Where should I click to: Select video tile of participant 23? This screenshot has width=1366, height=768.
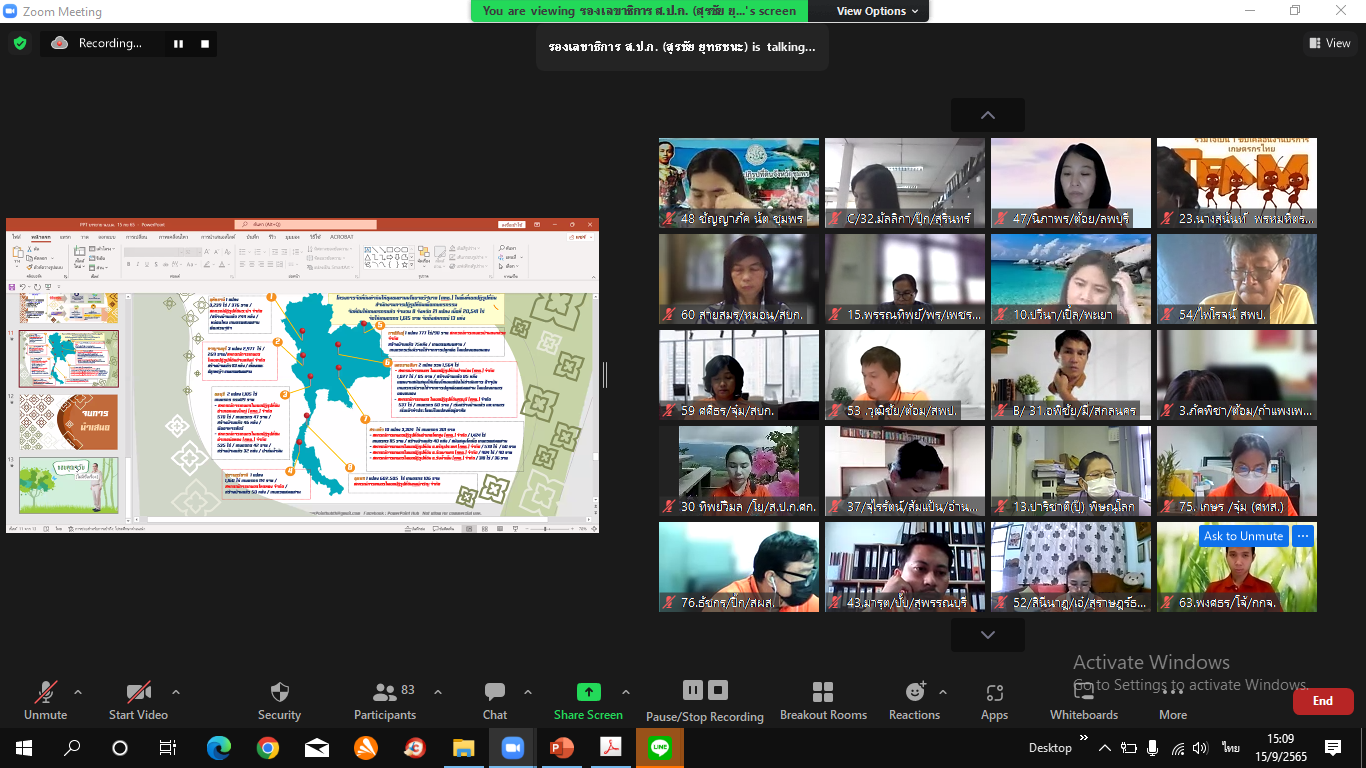(x=1237, y=183)
